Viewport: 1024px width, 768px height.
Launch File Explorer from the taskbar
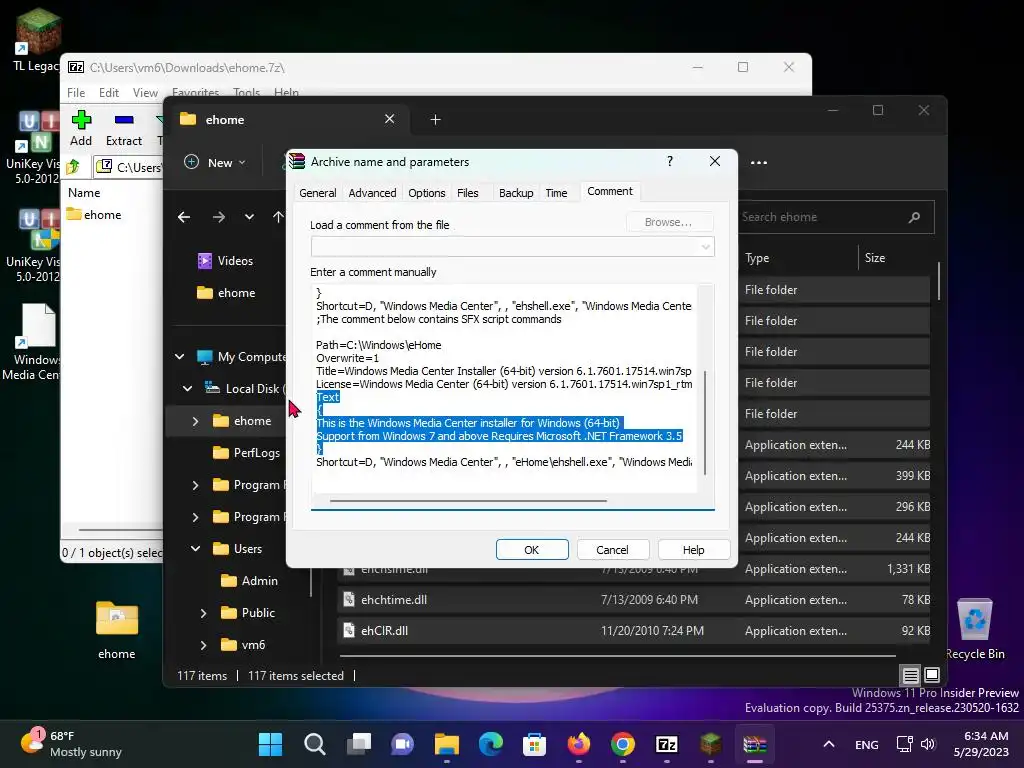447,744
